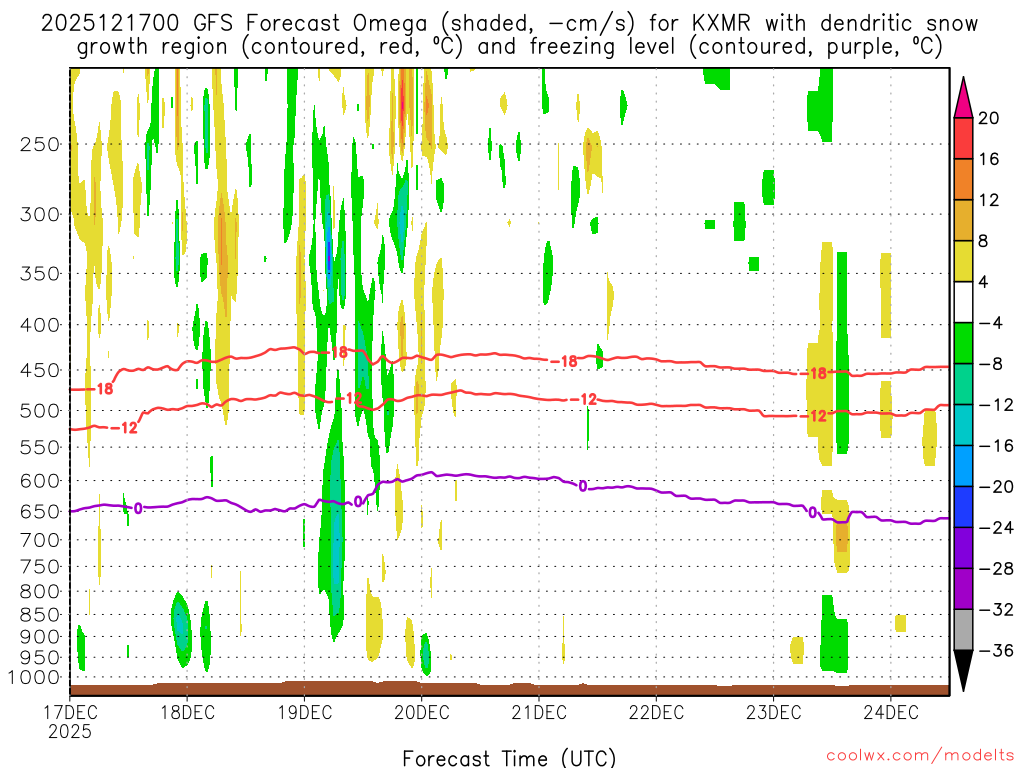
Task: Click the 22DEC date label on time axis
Action: (656, 712)
